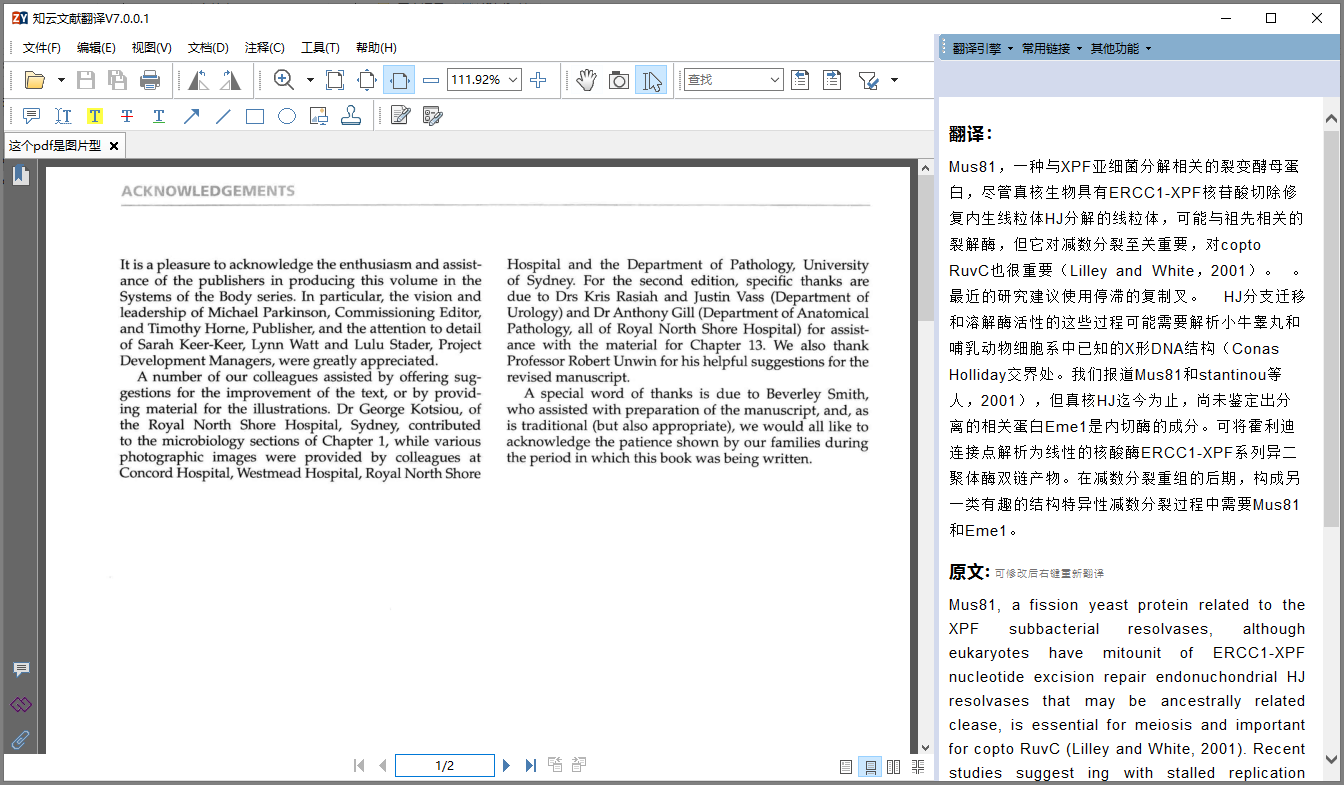This screenshot has width=1344, height=785.
Task: Jump to the last page
Action: (x=530, y=766)
